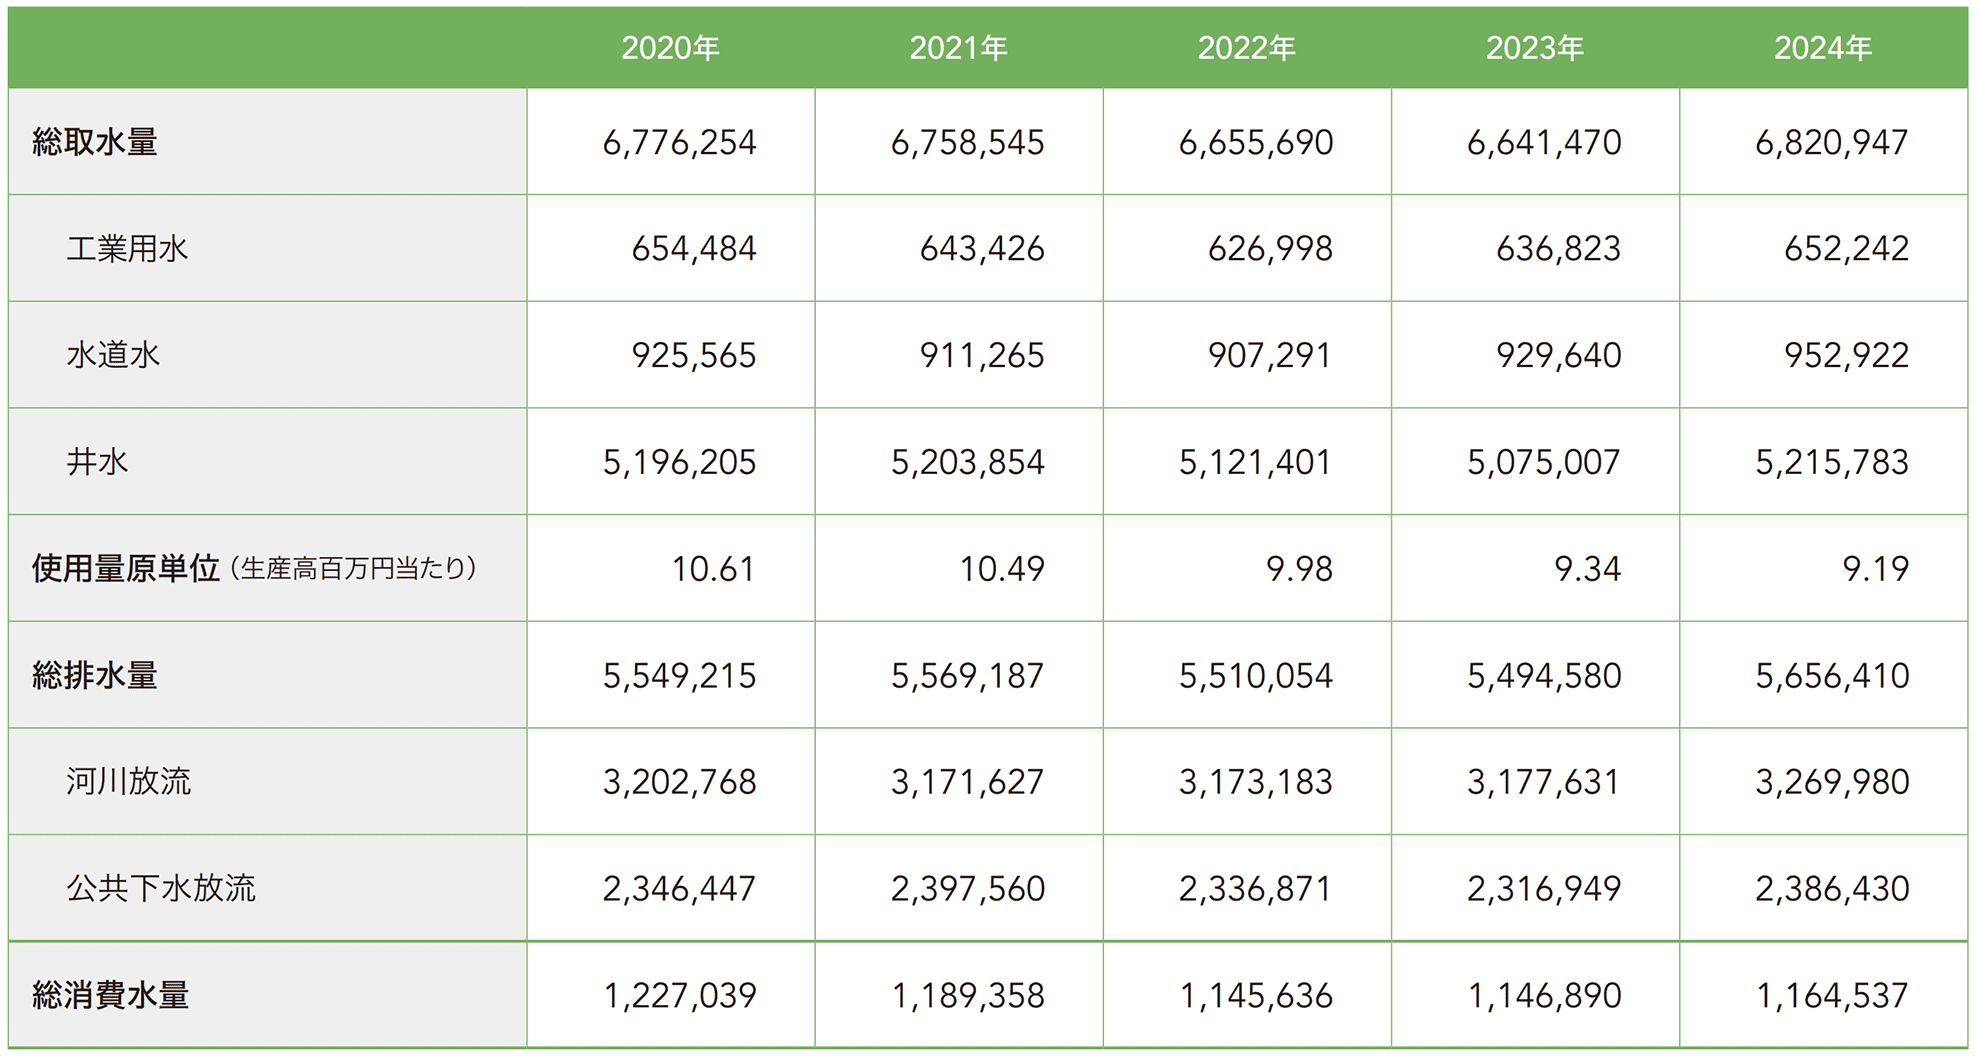Click the 5,075,007 well water cell
Screen dimensions: 1978x1059
tap(1543, 462)
